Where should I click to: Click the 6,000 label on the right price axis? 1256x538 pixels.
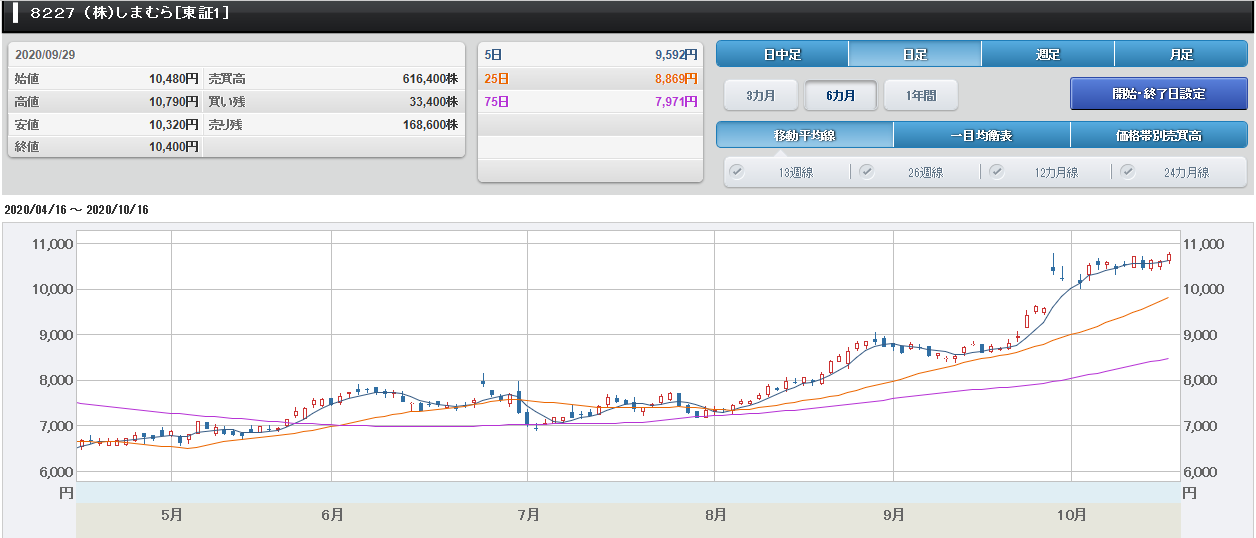tap(1202, 472)
